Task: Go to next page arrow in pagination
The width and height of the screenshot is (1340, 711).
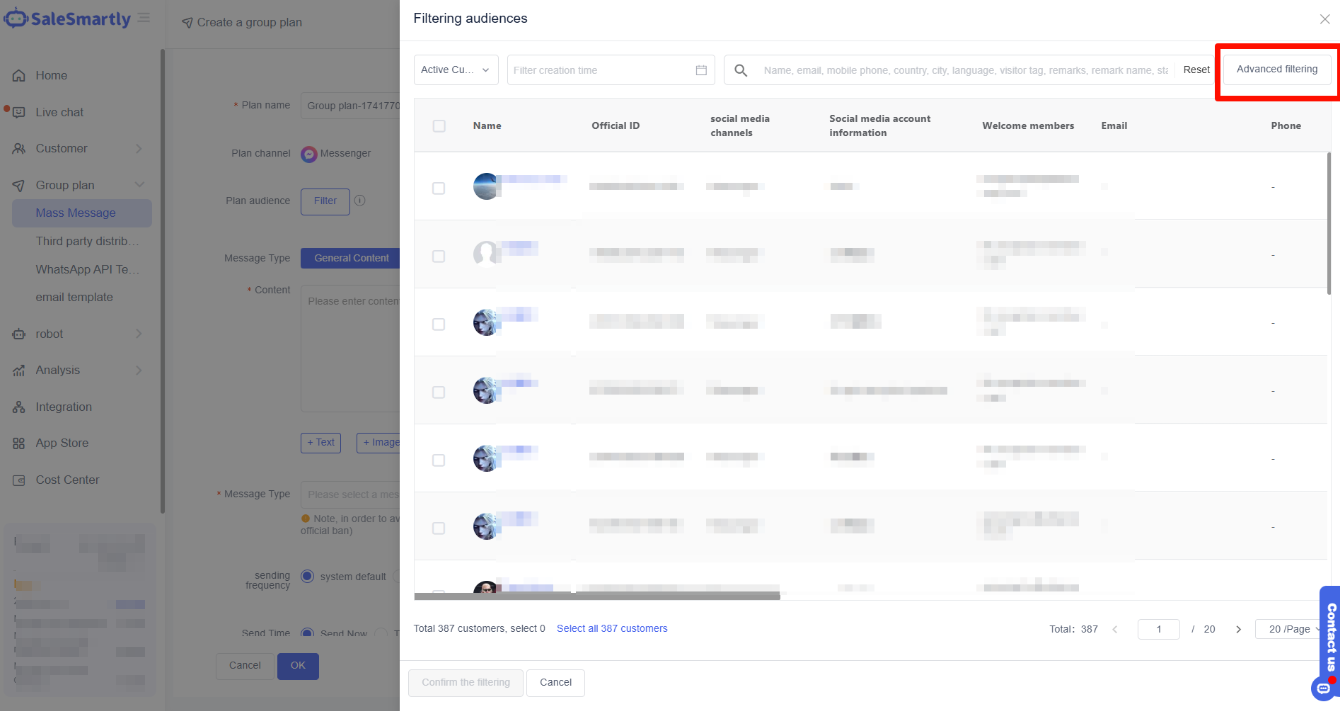Action: point(1238,629)
